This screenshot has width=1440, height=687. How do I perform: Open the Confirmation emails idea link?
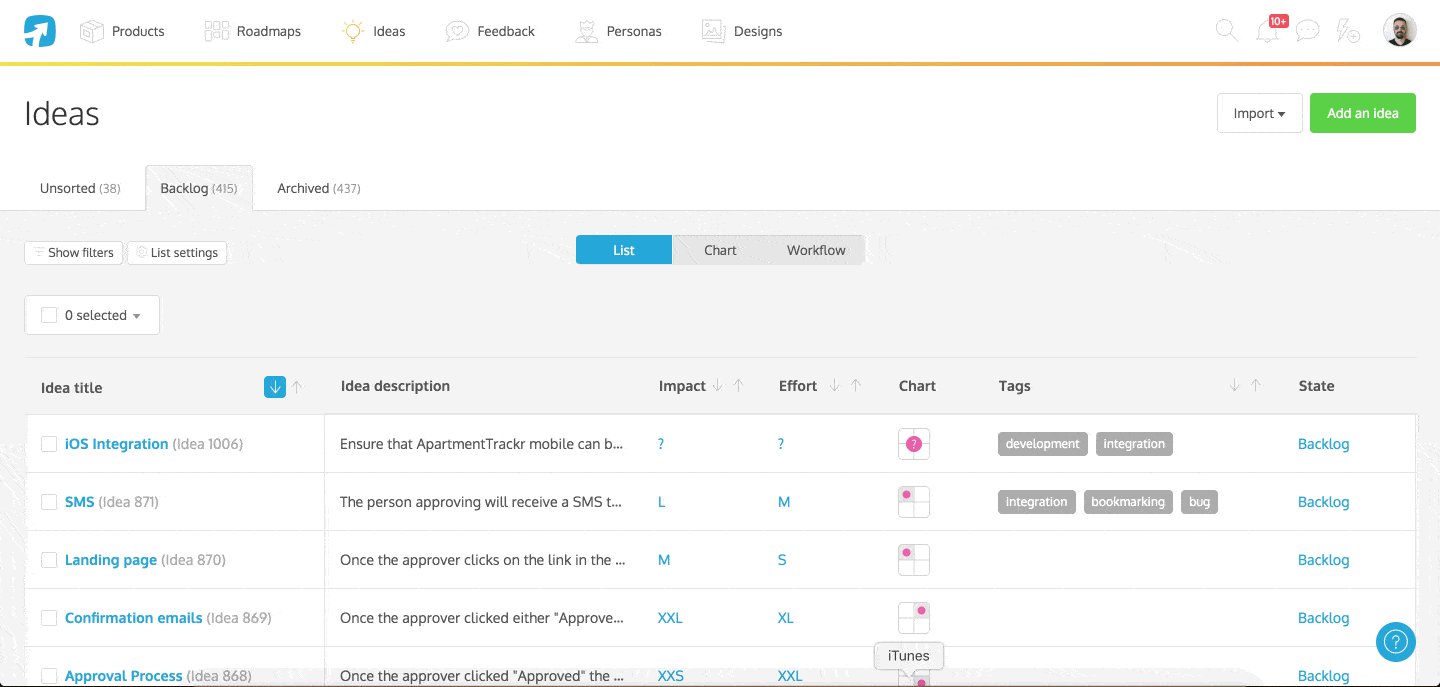[133, 617]
